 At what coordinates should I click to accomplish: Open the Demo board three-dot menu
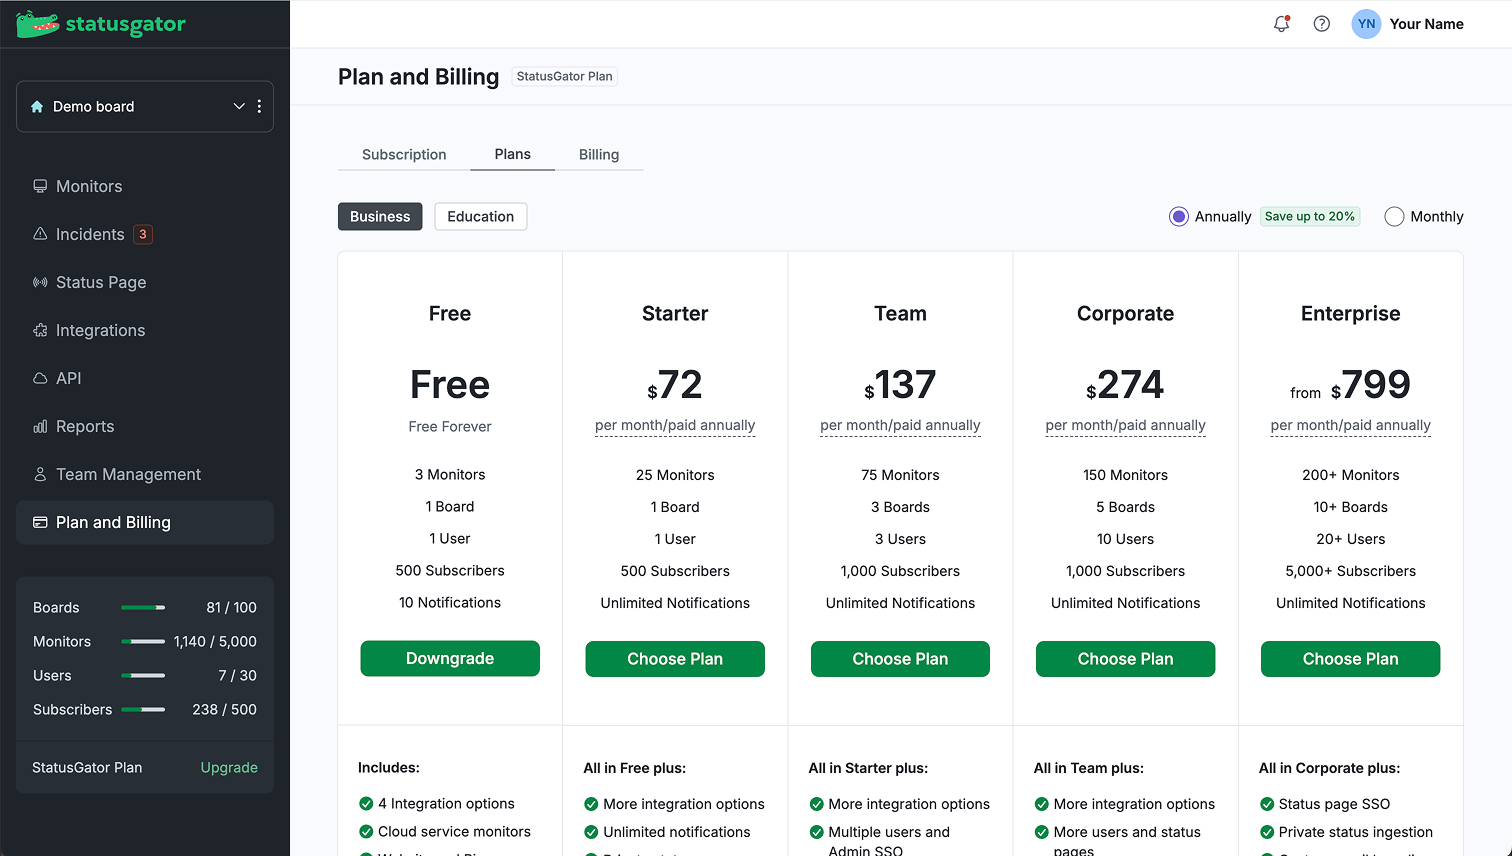point(259,106)
